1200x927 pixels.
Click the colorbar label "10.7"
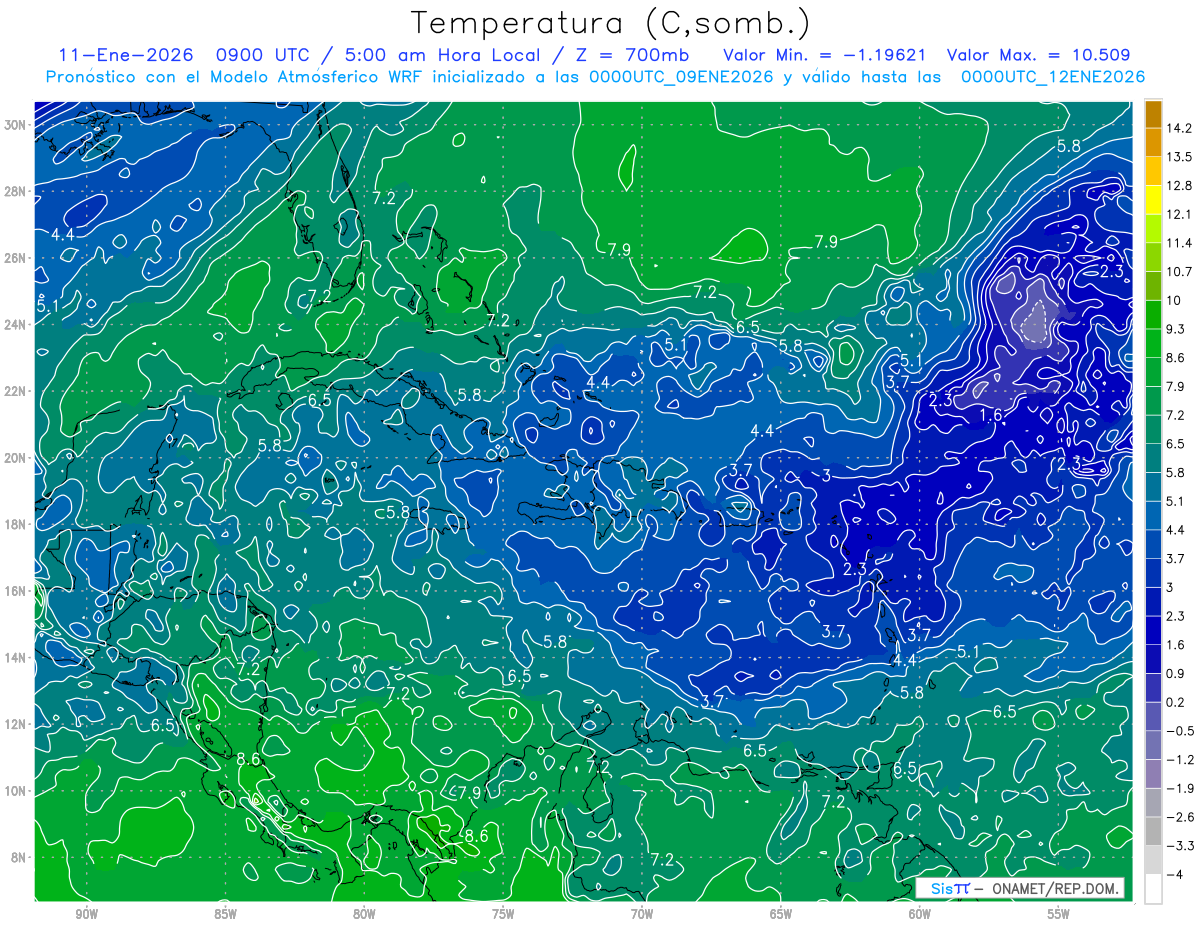point(1178,272)
